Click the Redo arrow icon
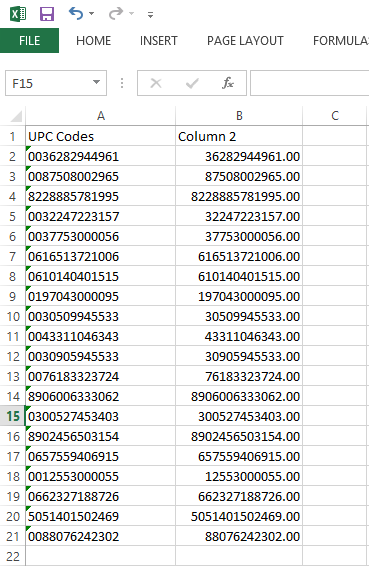This screenshot has width=369, height=566. tap(116, 14)
